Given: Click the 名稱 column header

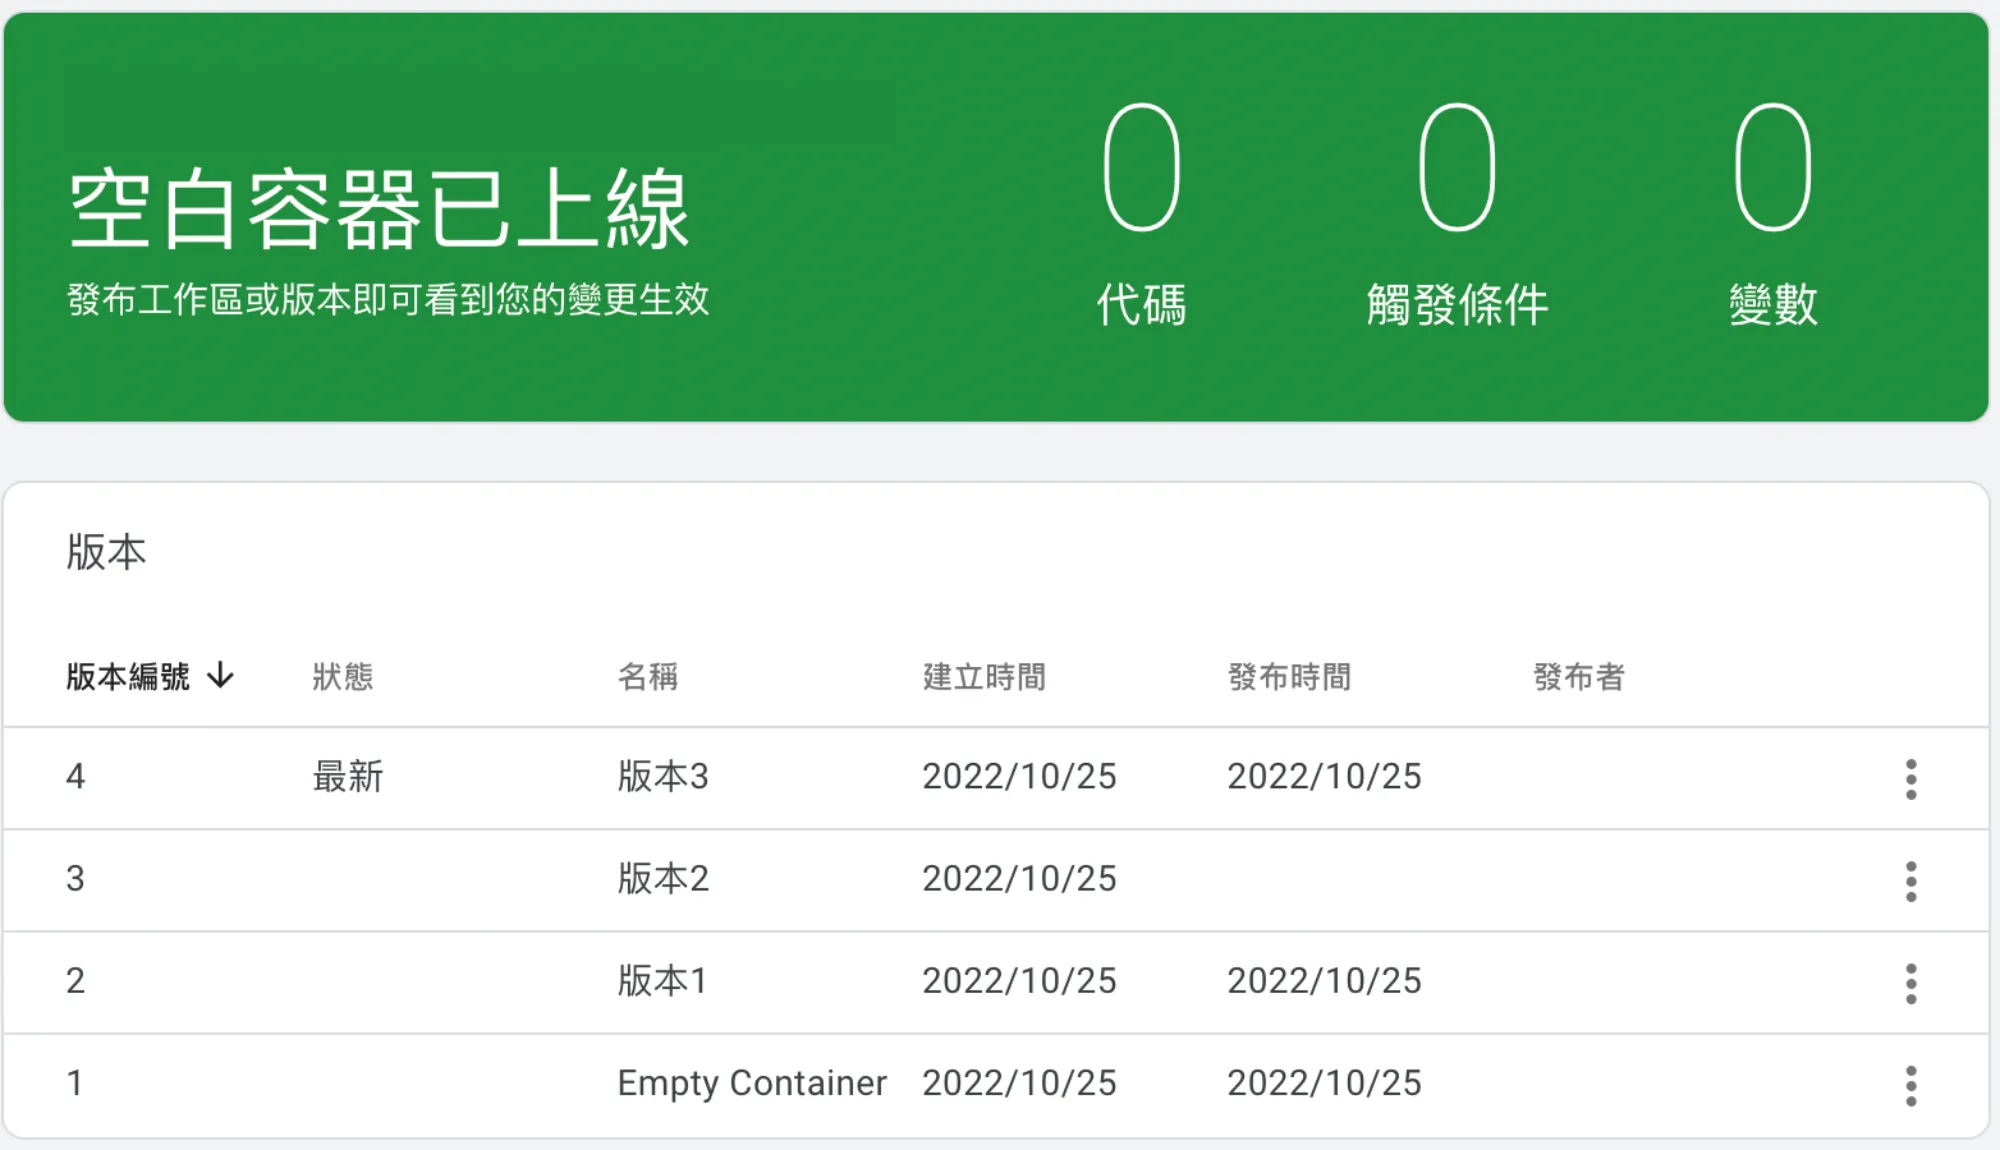Looking at the screenshot, I should (x=647, y=677).
